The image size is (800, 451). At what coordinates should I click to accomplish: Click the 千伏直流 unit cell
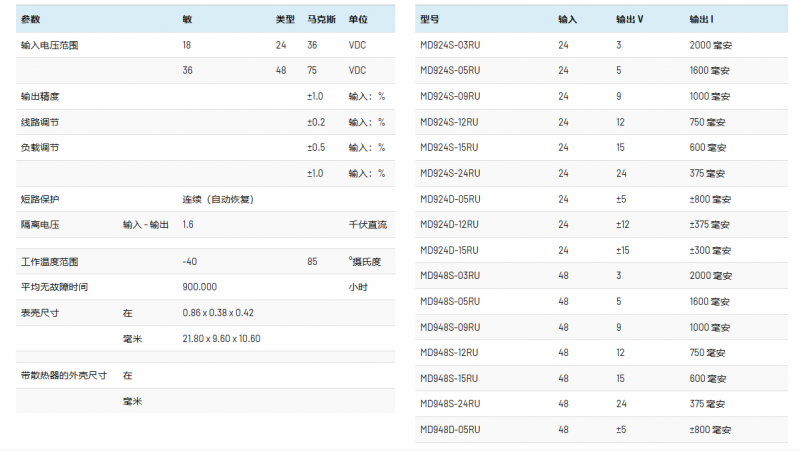coord(368,224)
